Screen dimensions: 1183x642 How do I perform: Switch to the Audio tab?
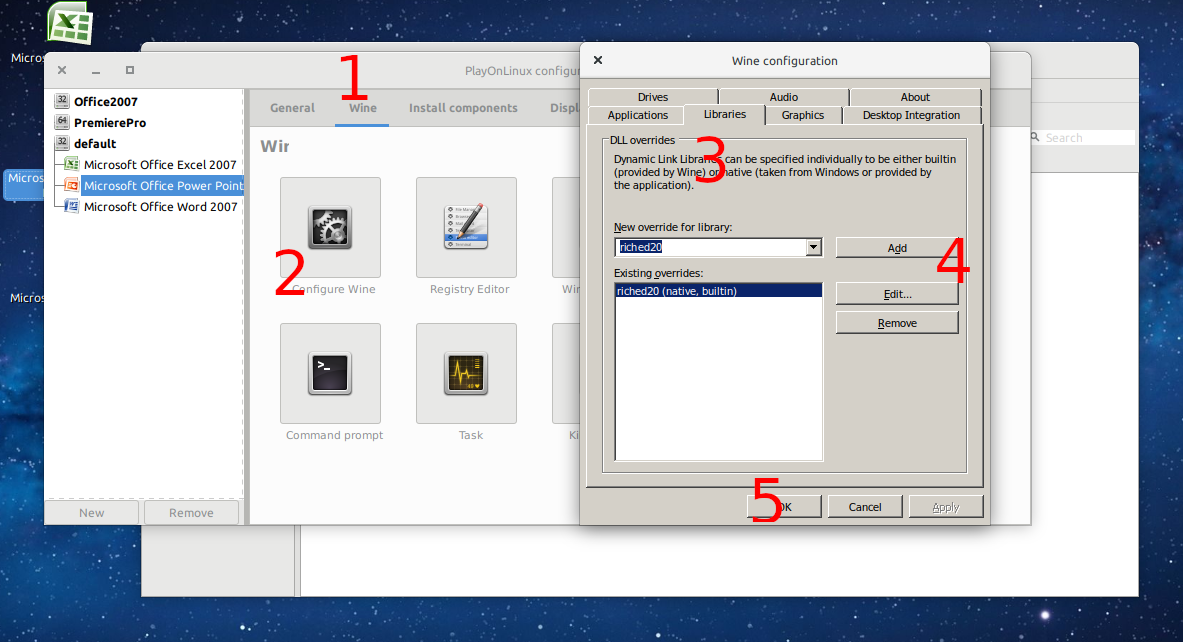point(784,97)
